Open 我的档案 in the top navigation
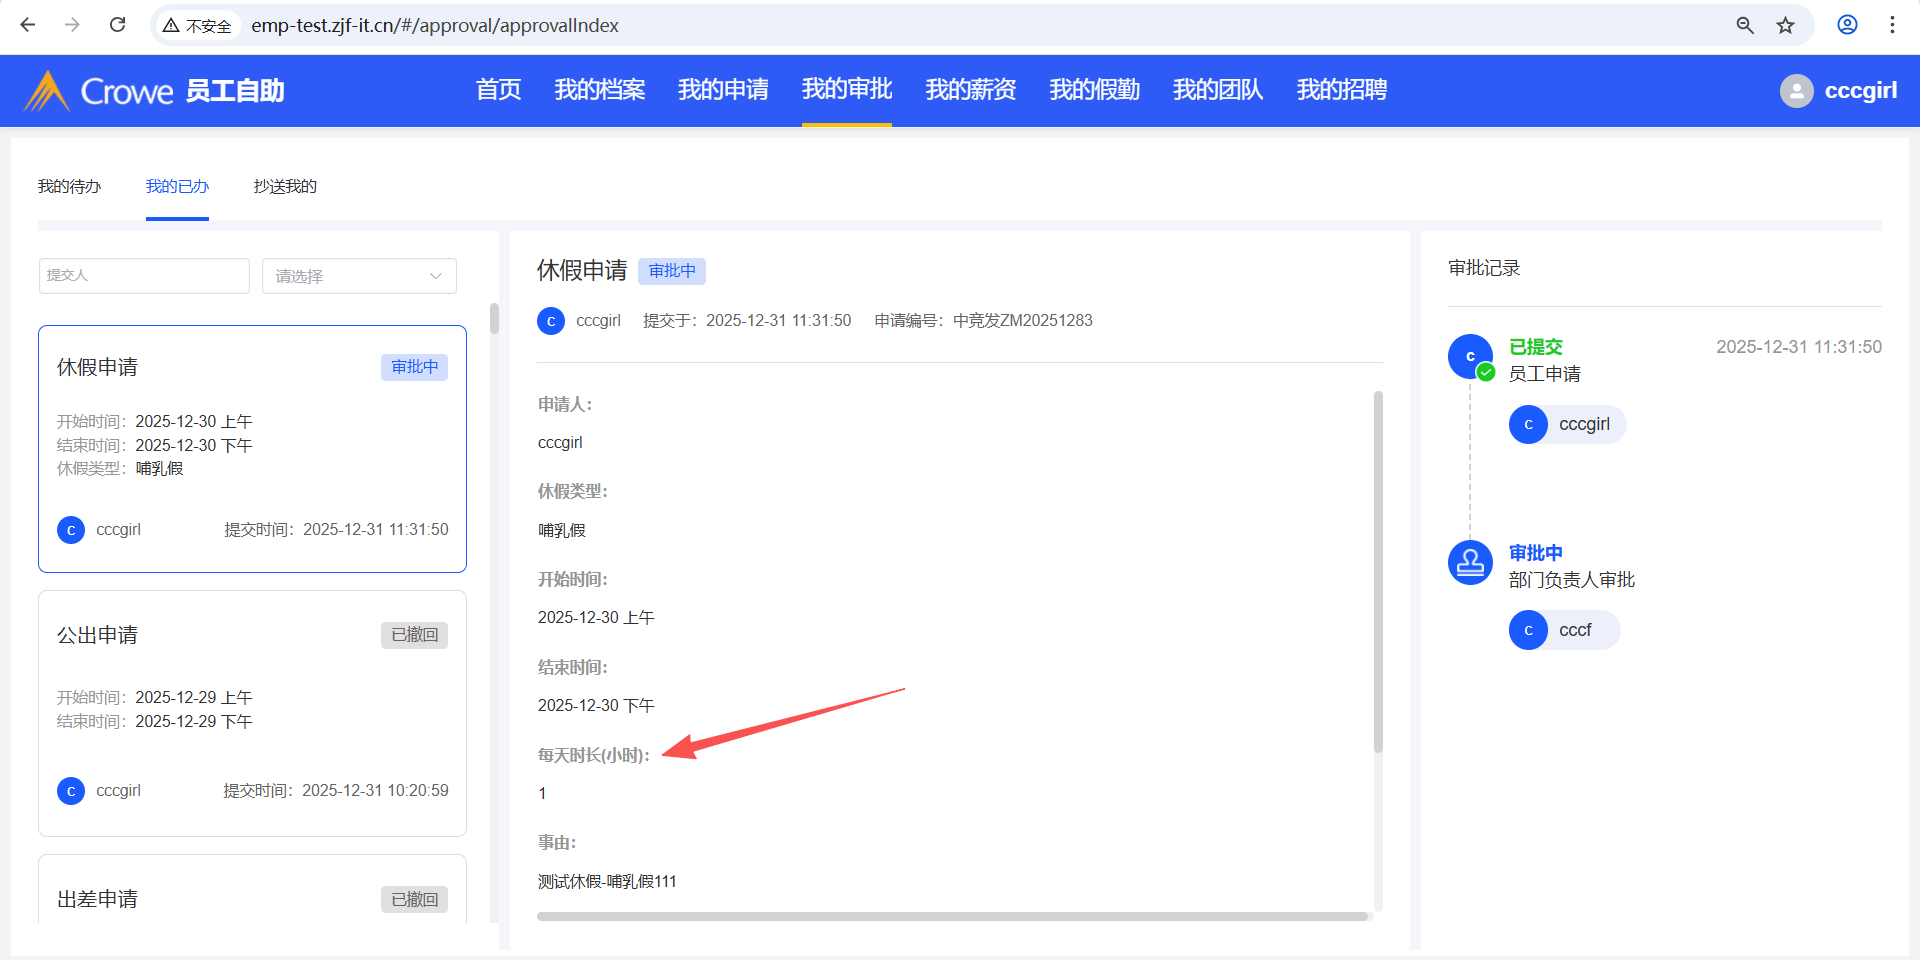Screen dimensions: 1920x960 (600, 90)
